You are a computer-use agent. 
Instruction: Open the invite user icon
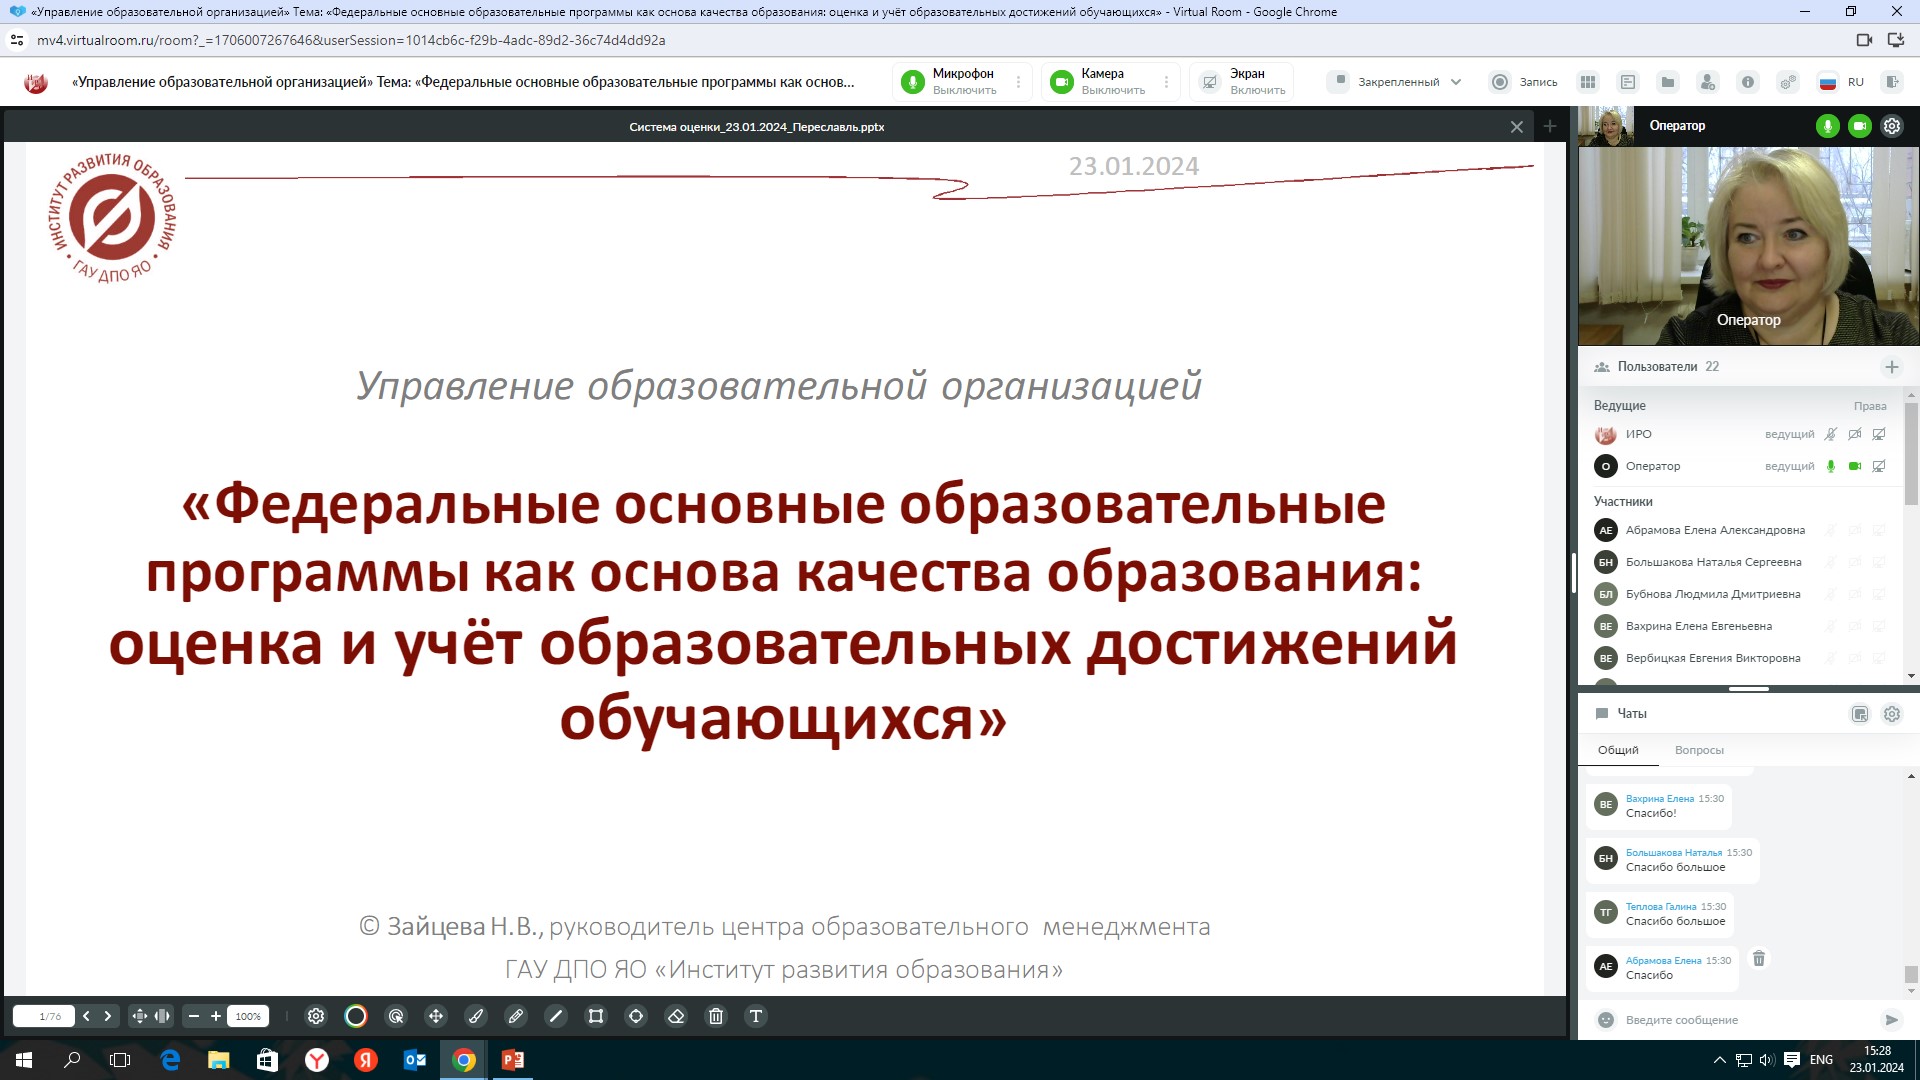click(x=1708, y=82)
